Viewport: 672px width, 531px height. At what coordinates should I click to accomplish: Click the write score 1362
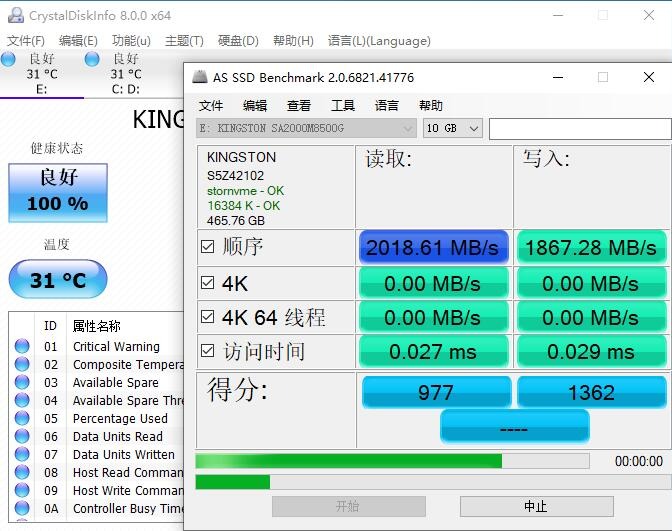pos(591,392)
